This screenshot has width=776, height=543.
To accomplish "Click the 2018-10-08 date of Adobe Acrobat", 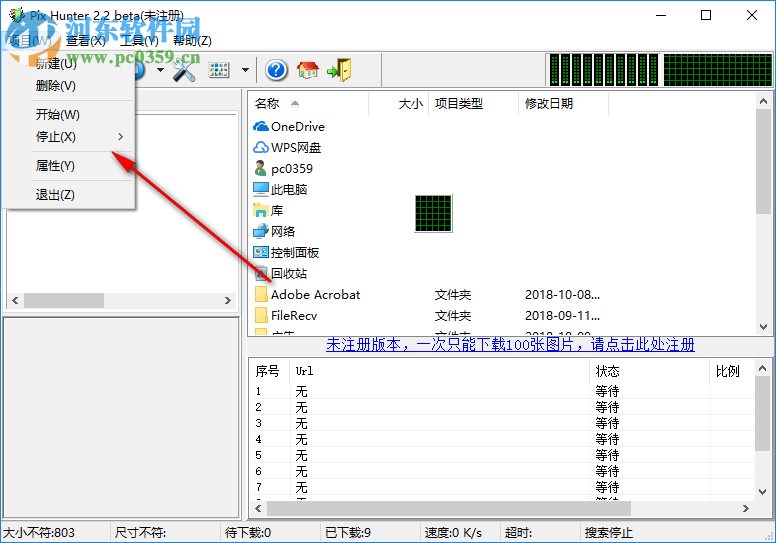I will [562, 295].
